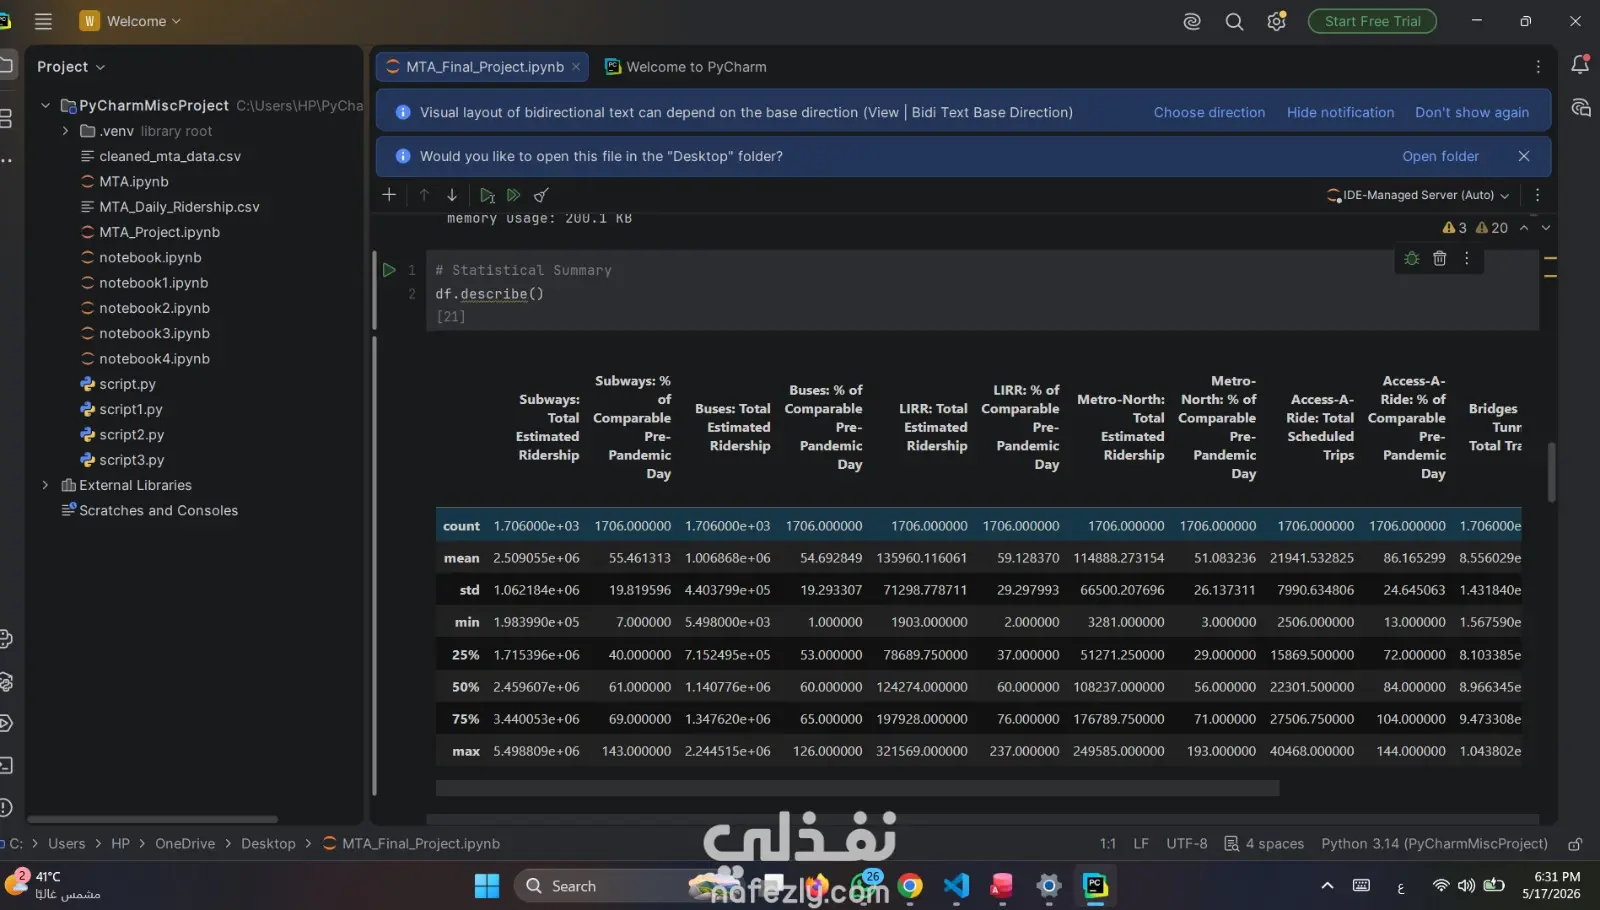Open Search Everywhere magnifier icon

click(1235, 21)
